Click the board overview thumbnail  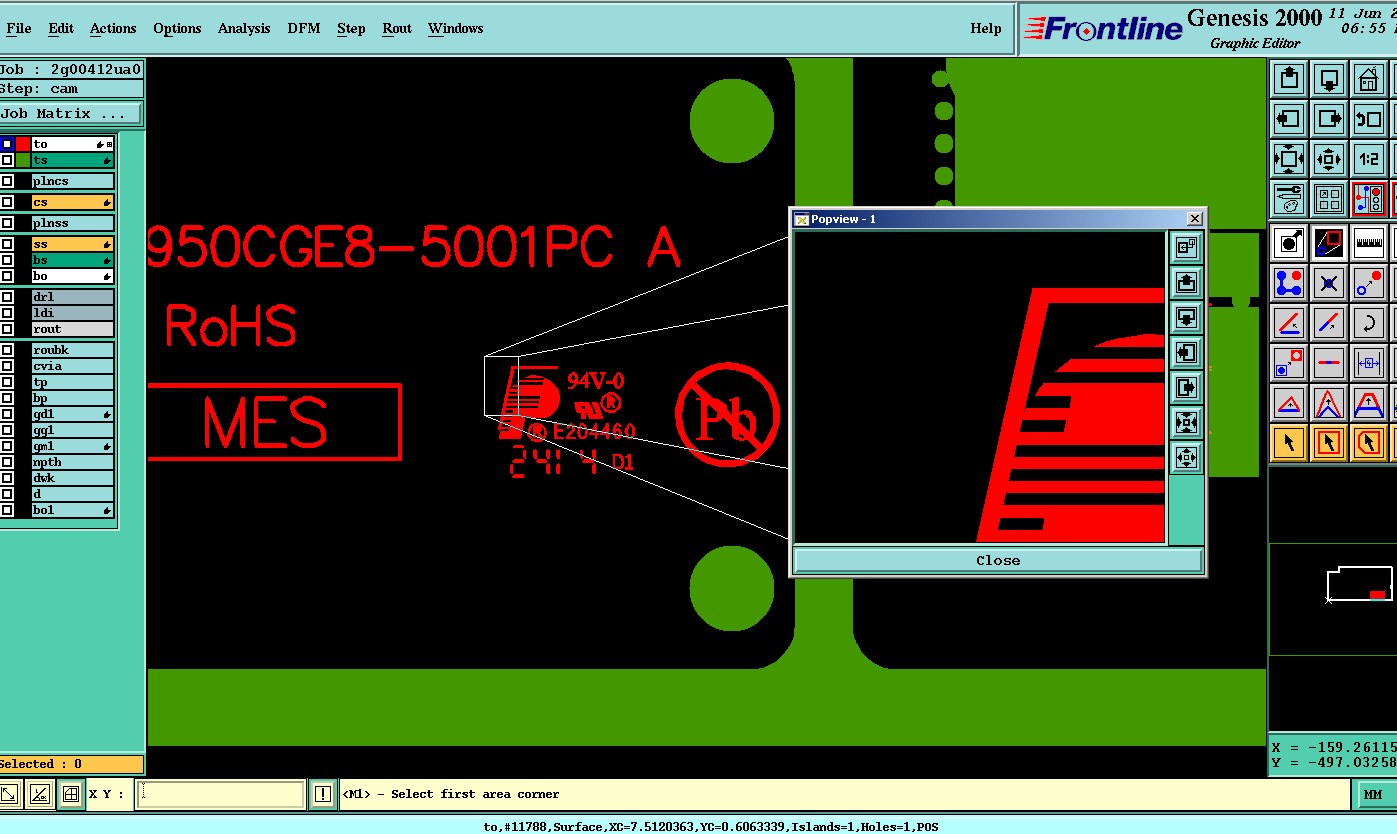[1358, 584]
